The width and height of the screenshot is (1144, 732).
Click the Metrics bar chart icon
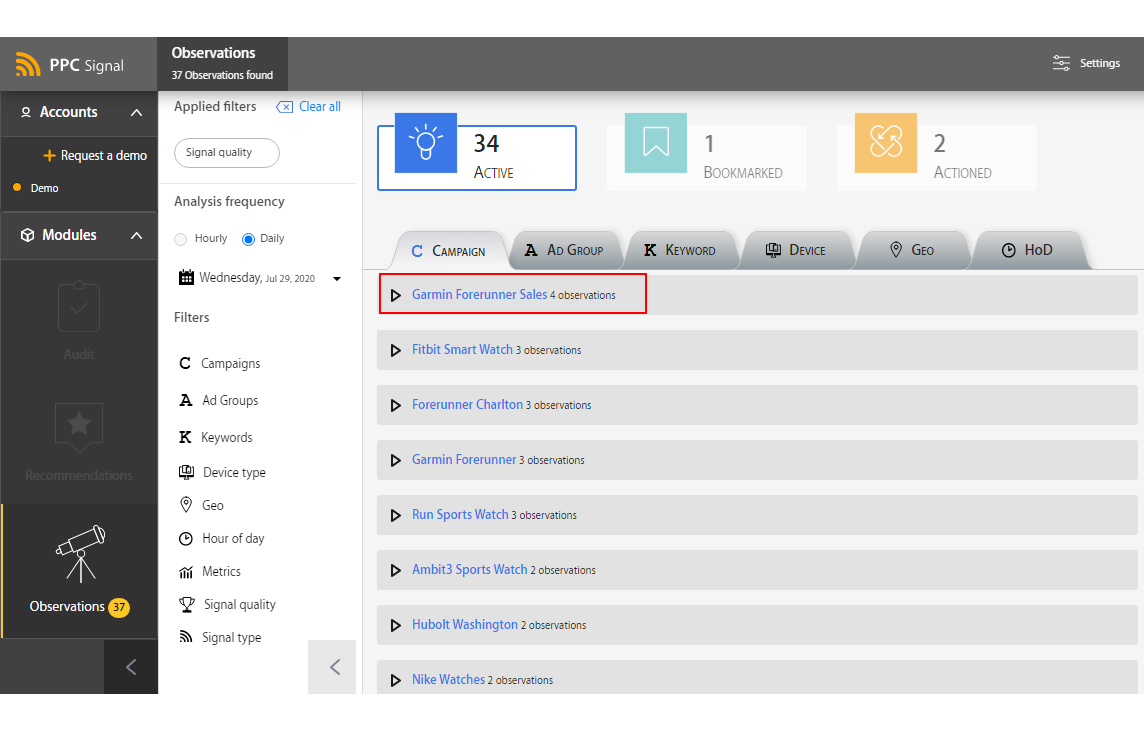pyautogui.click(x=186, y=571)
